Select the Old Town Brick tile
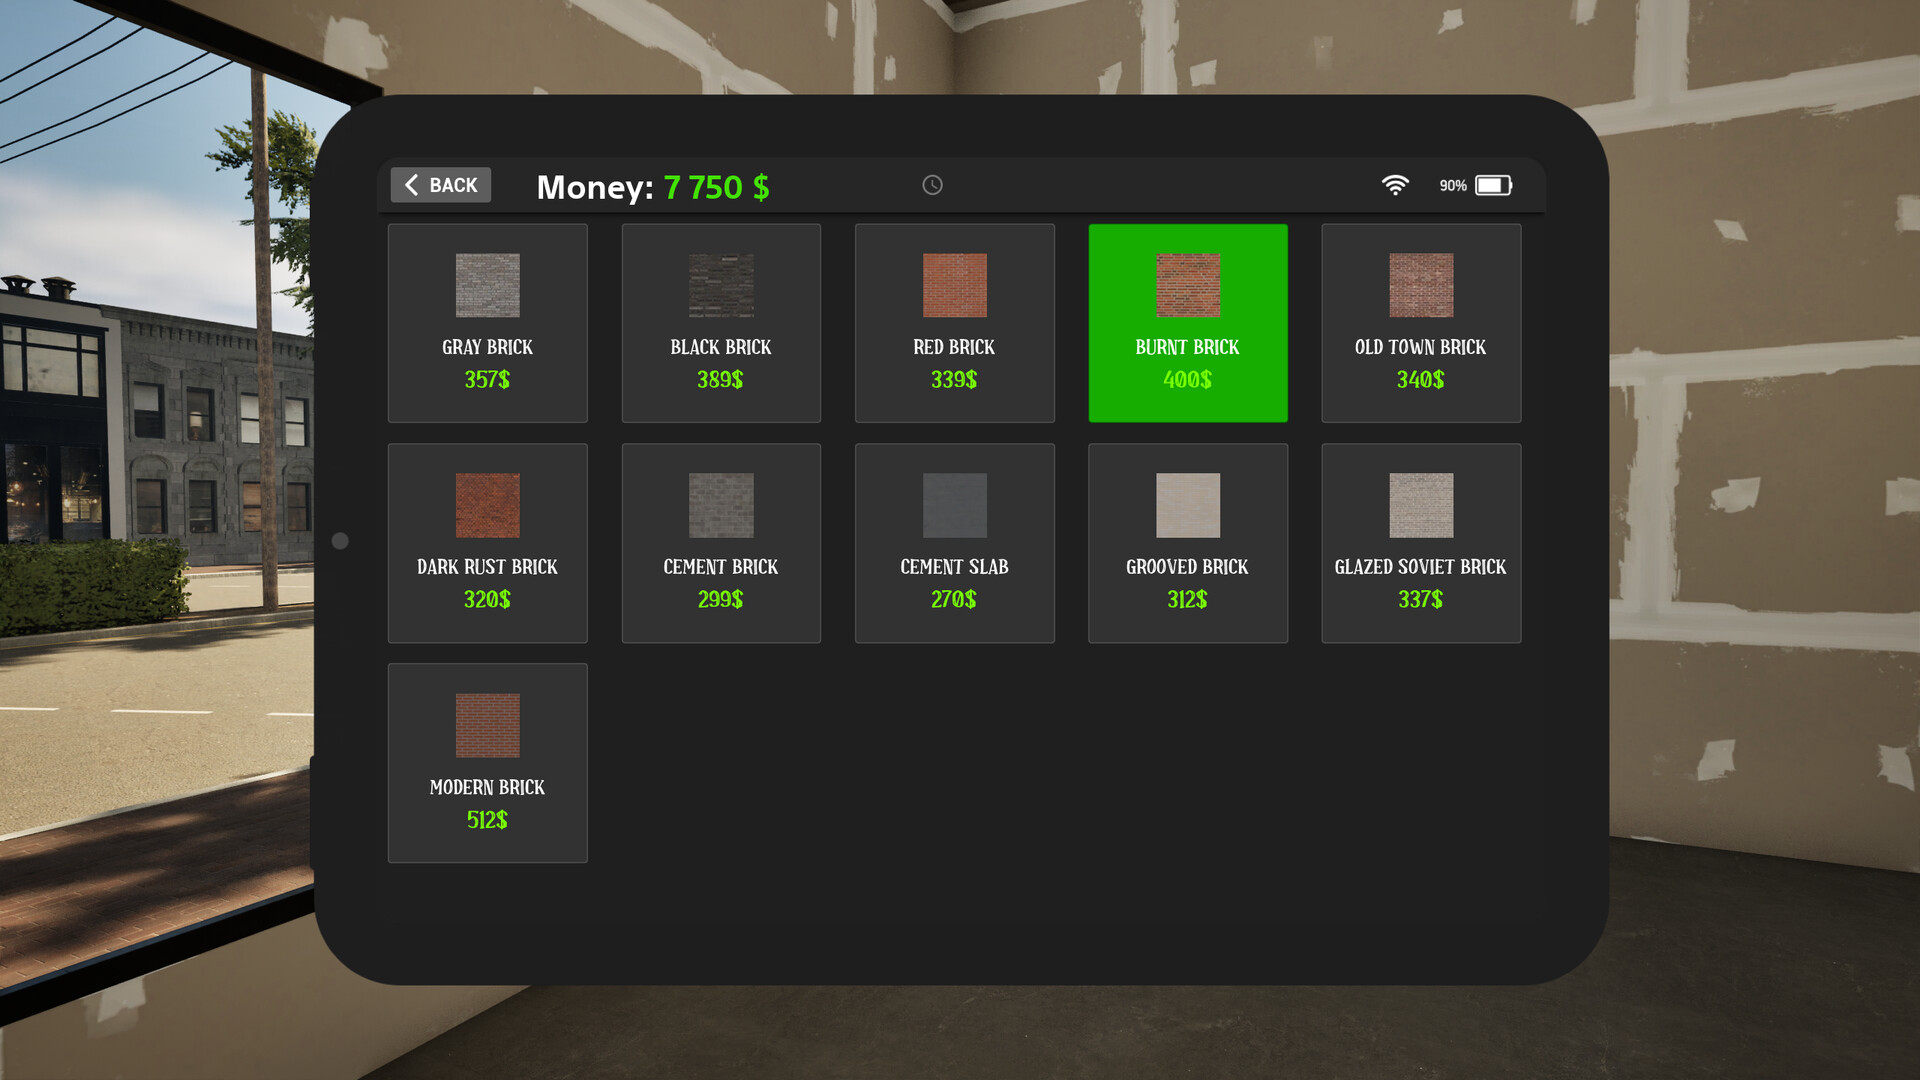This screenshot has width=1920, height=1080. 1421,323
